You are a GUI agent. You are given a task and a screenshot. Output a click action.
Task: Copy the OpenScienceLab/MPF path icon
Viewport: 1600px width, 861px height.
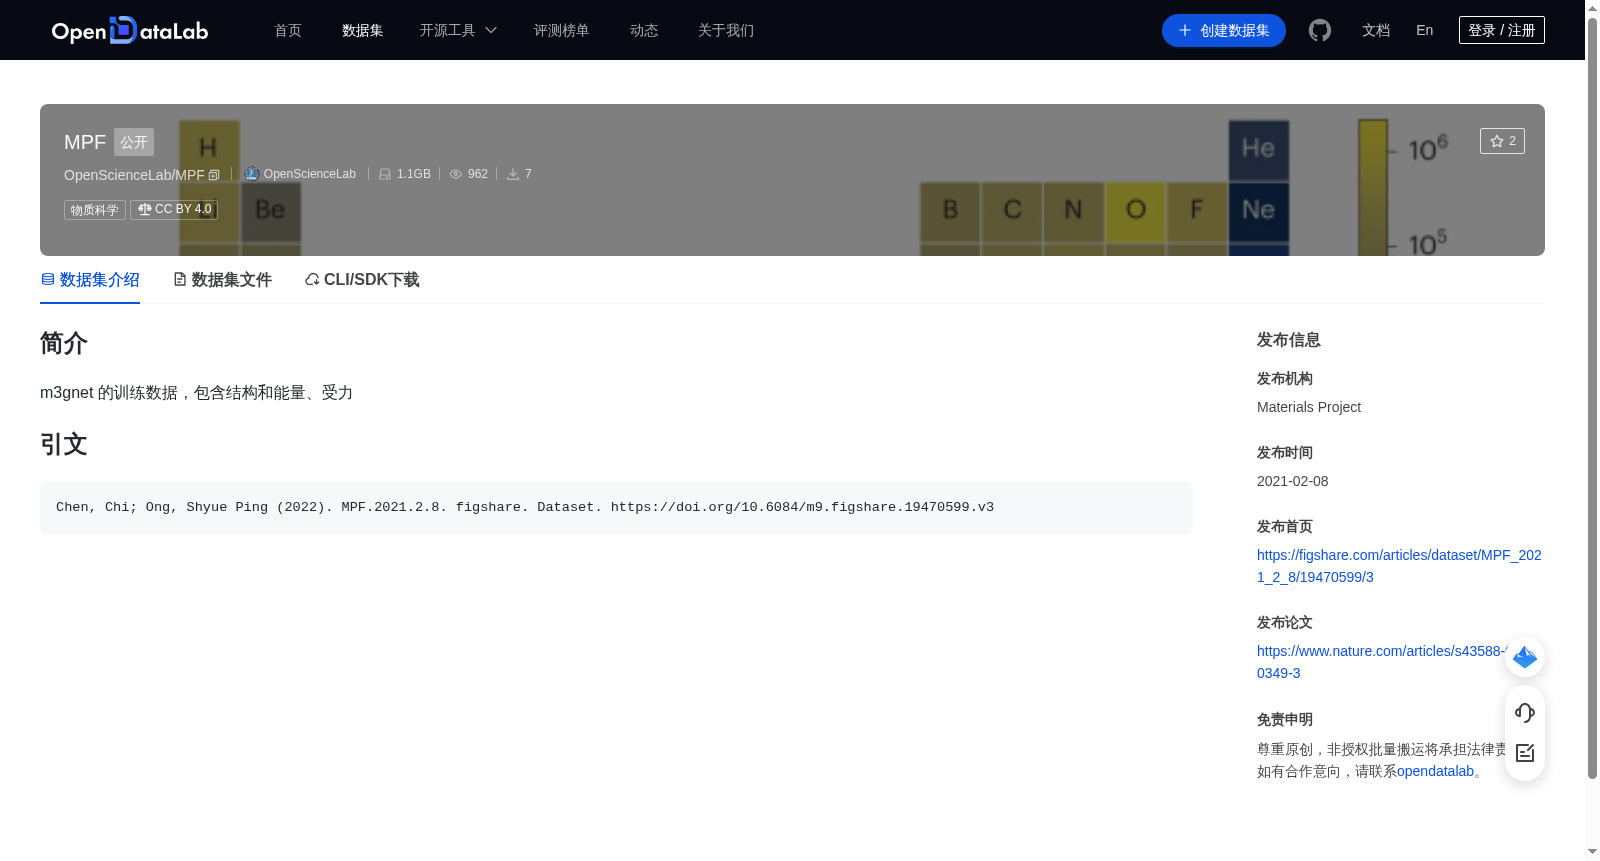(x=214, y=175)
